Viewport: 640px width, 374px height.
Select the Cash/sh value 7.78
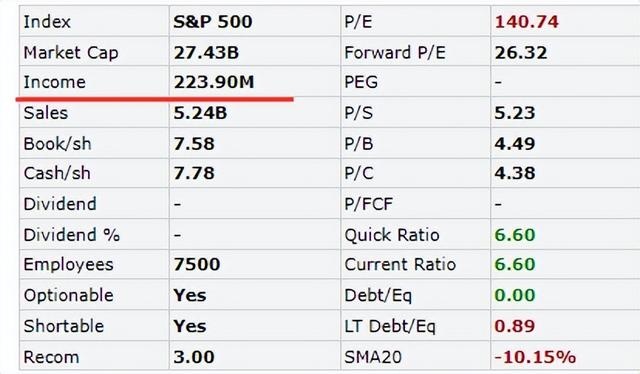(x=194, y=173)
